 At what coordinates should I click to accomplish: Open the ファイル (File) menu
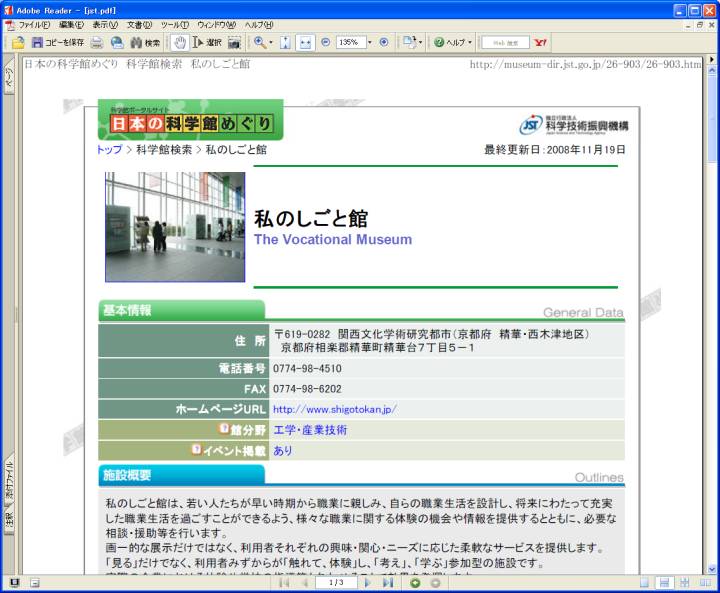pos(33,24)
